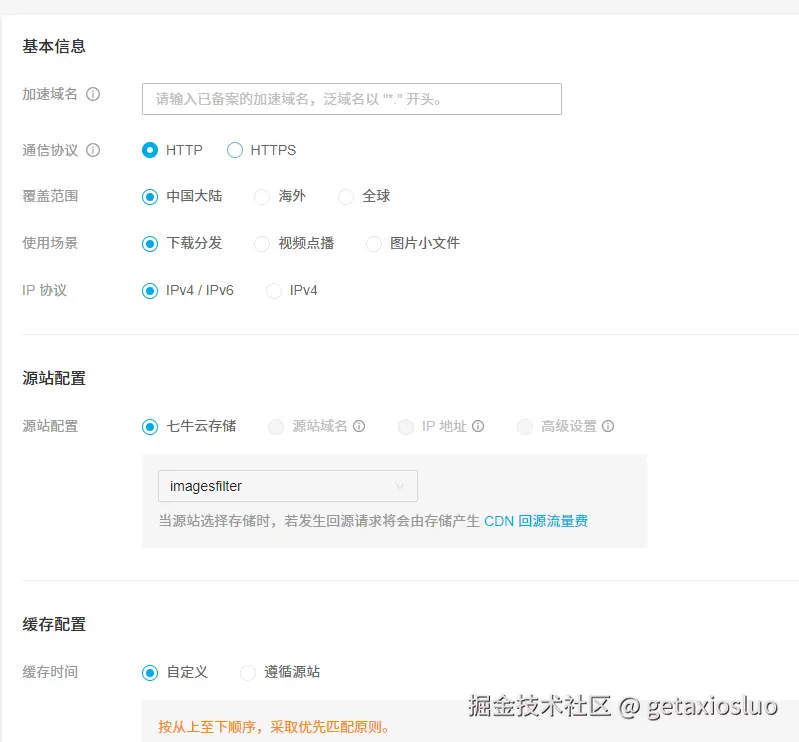
Task: Open the imagesfilter bucket dropdown
Action: [x=288, y=486]
